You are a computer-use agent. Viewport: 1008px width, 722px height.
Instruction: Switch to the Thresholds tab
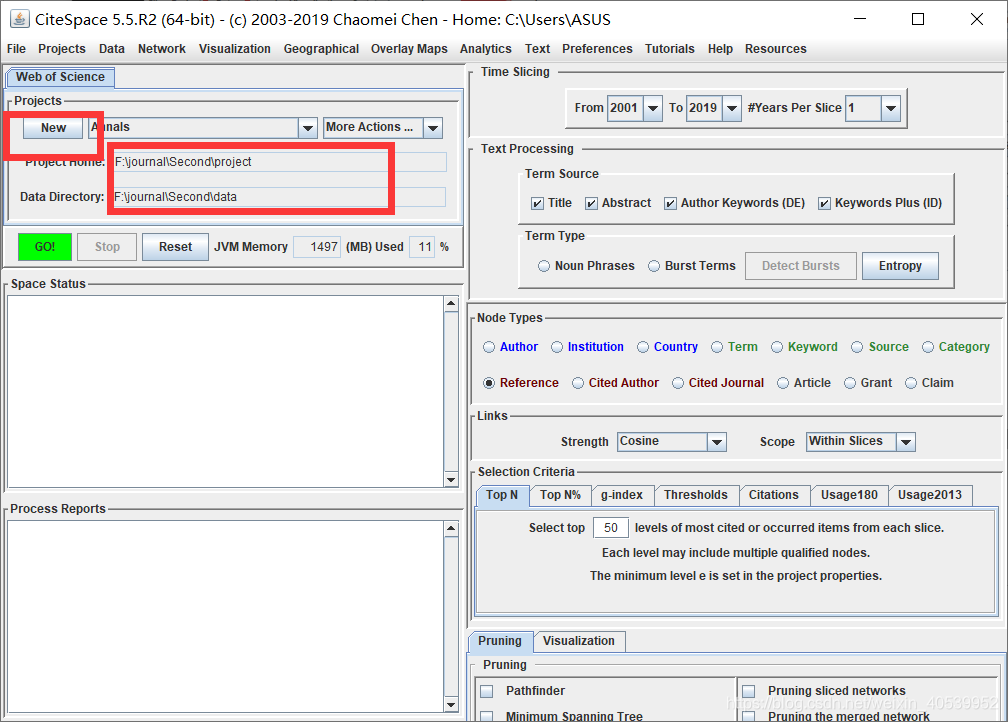[x=696, y=495]
